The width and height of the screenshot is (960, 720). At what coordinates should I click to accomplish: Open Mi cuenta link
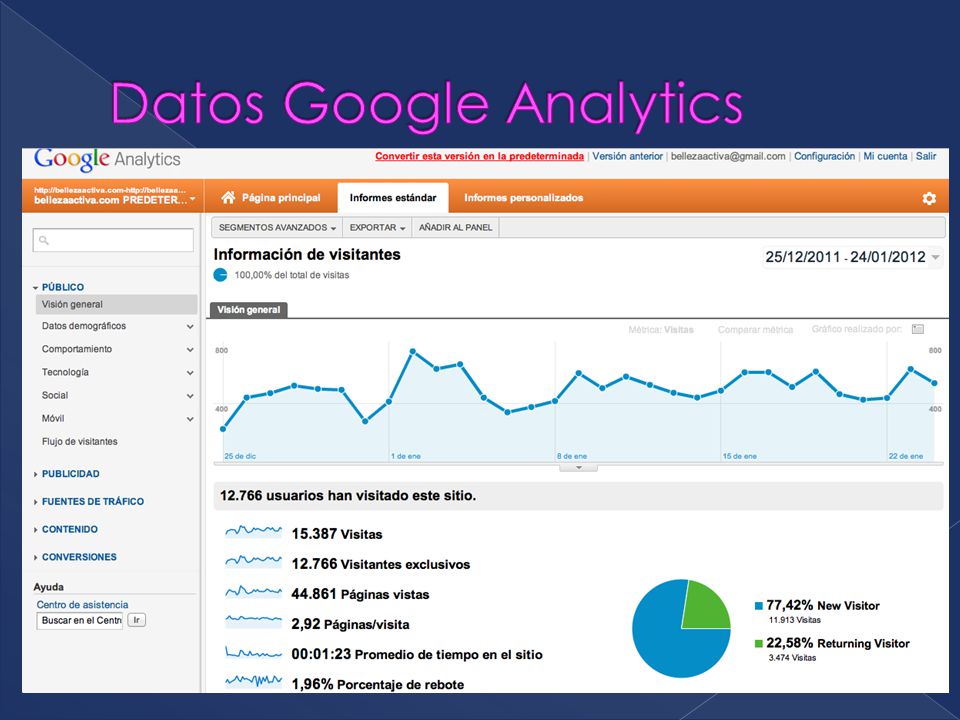click(x=885, y=156)
